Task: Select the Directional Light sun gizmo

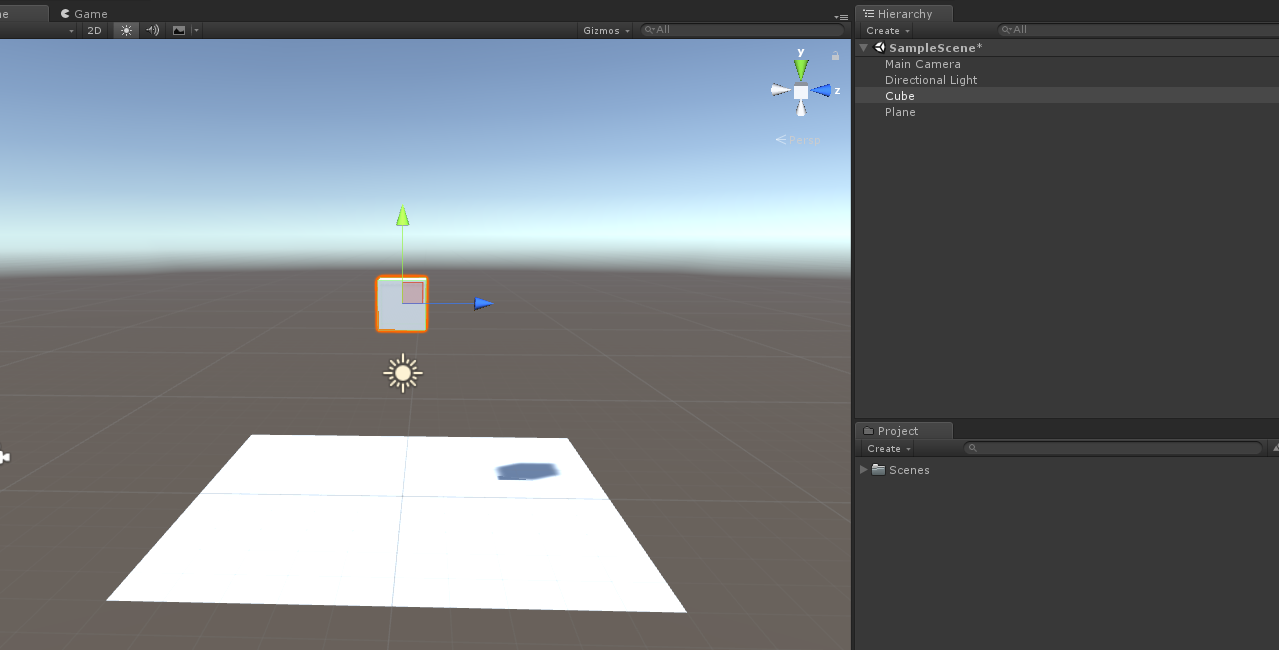Action: pos(403,373)
